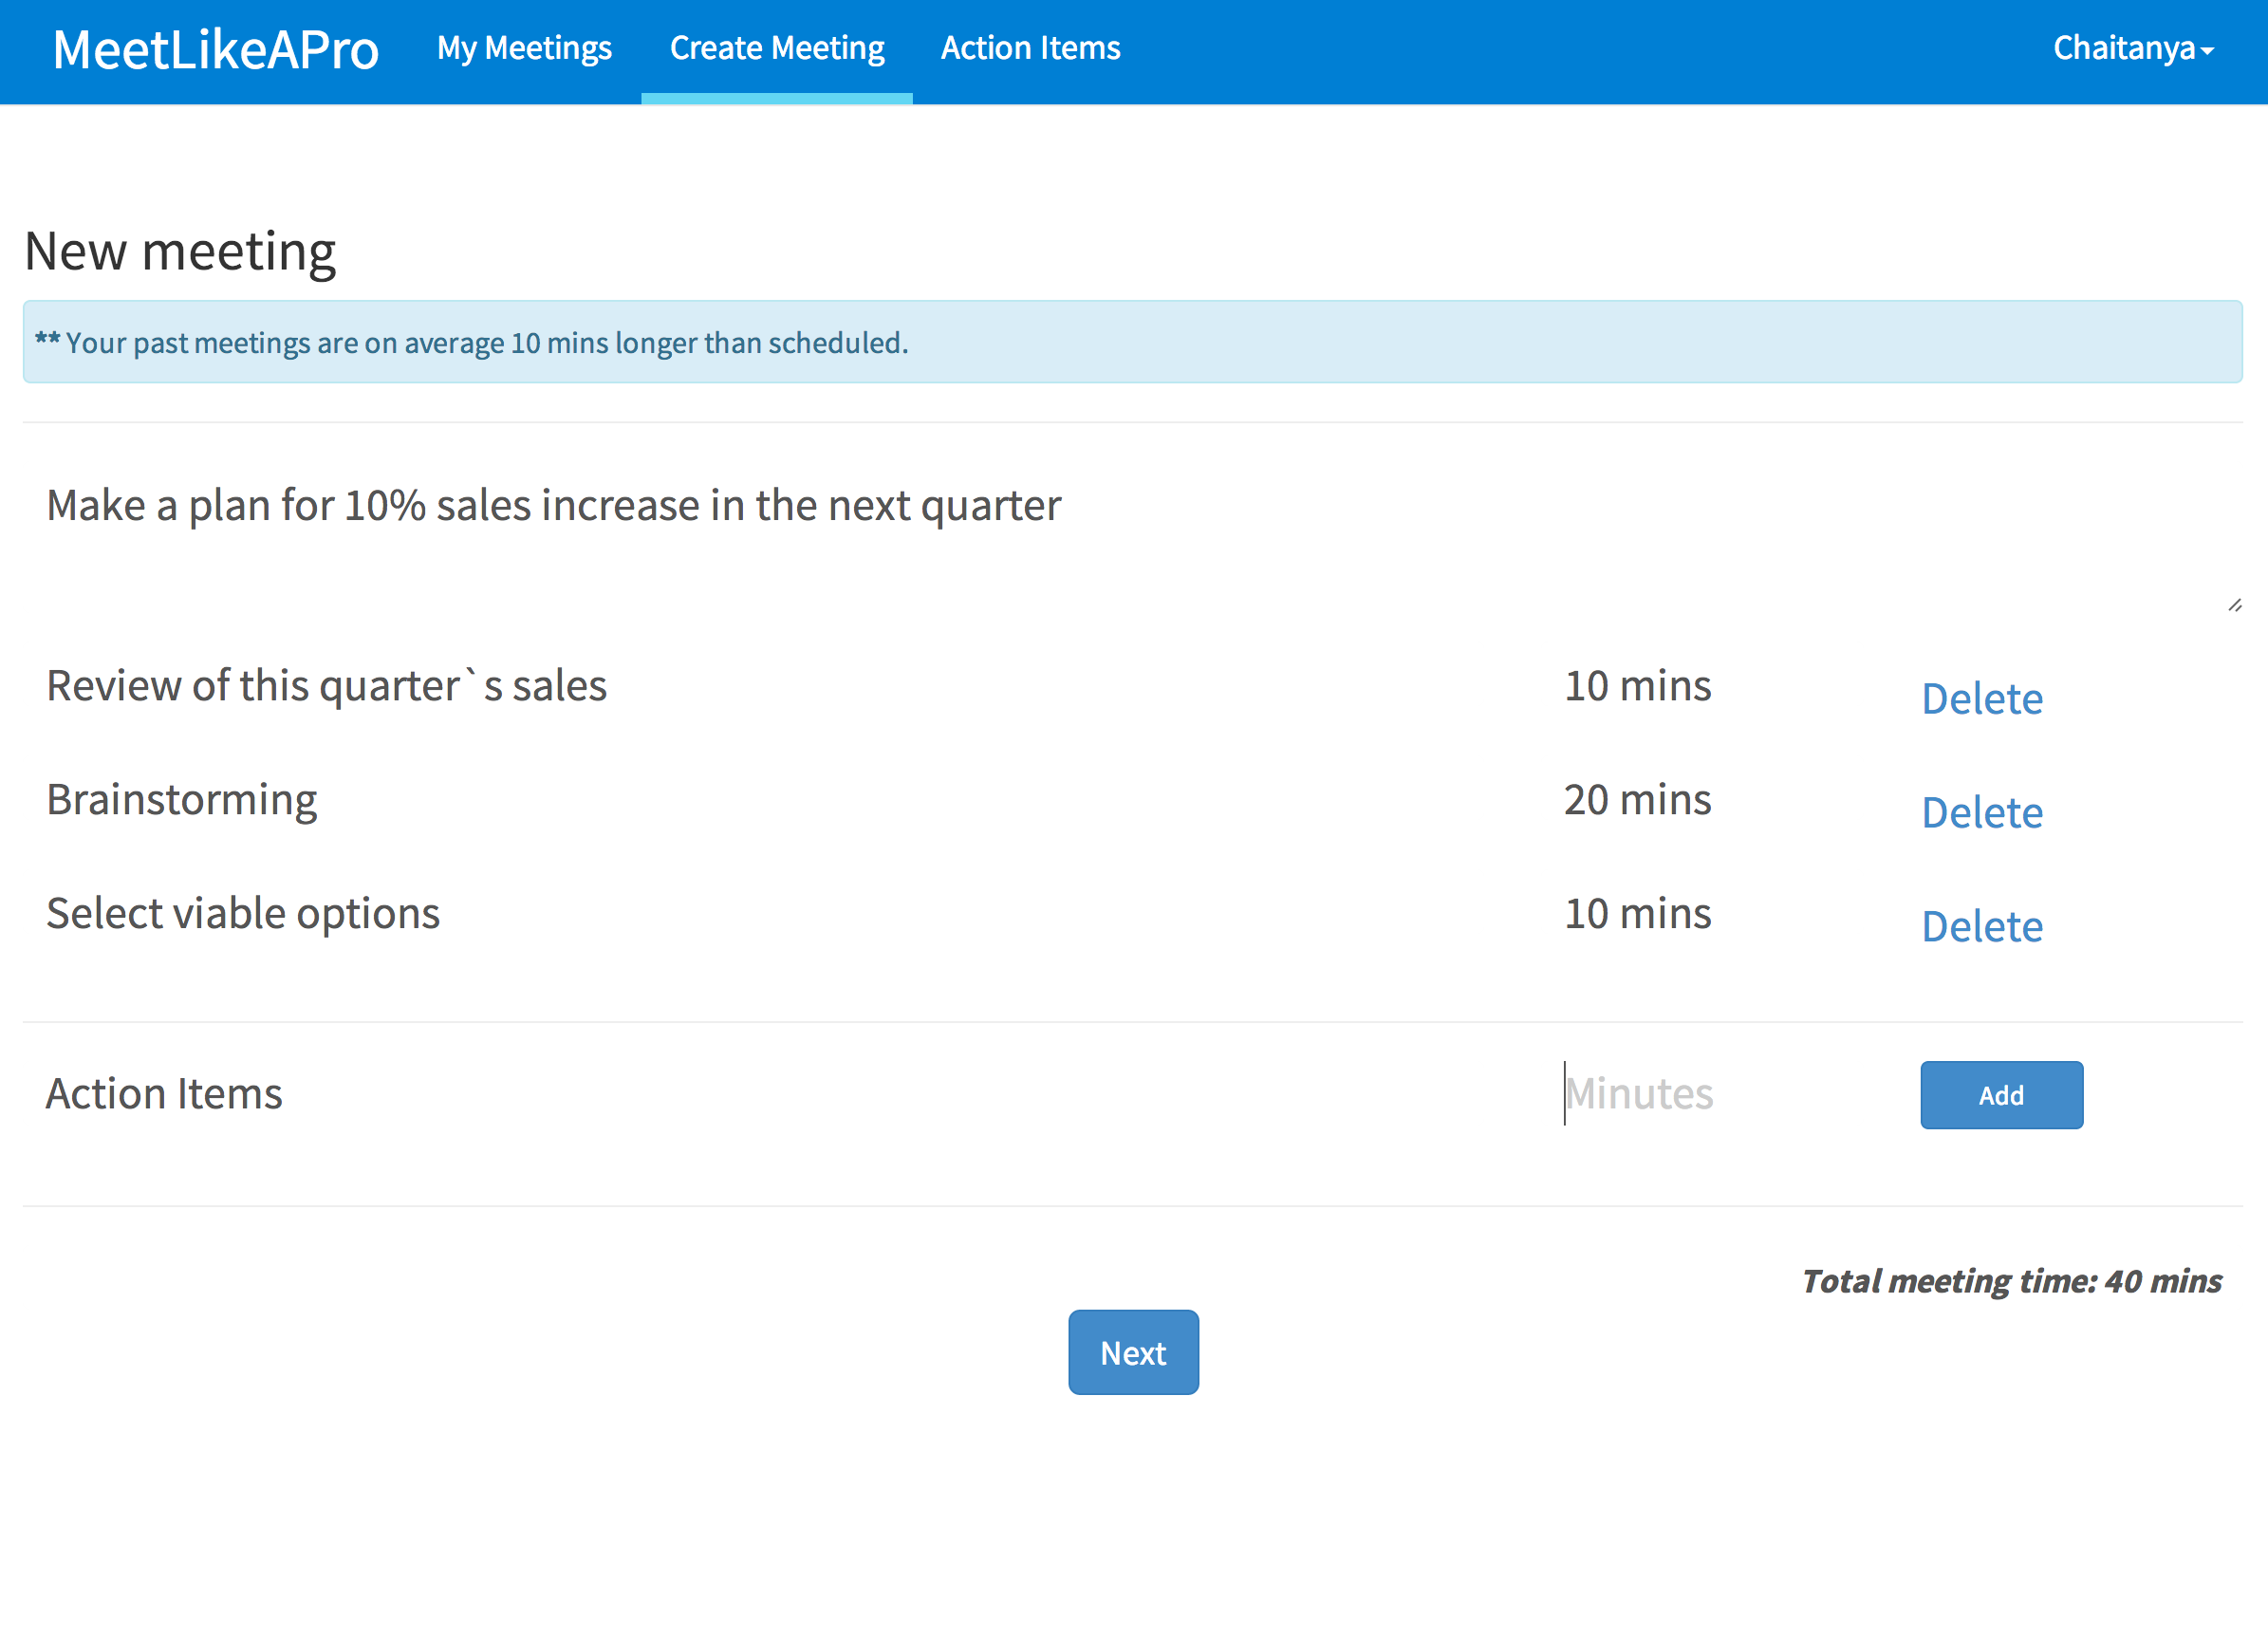Grab the text area resize handle
Image resolution: width=2268 pixels, height=1638 pixels.
[x=2234, y=605]
